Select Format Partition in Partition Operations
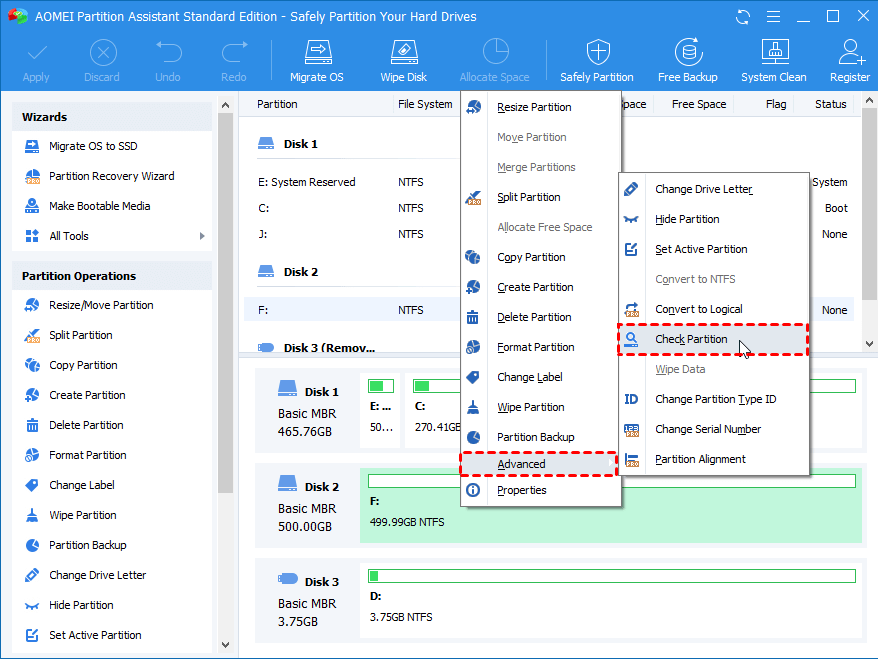 (x=87, y=455)
